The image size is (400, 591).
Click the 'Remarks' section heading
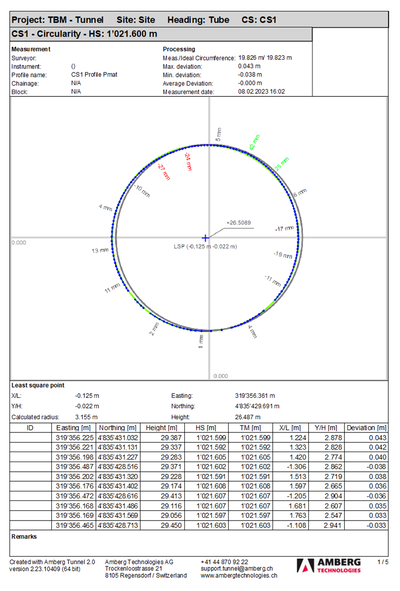[x=24, y=536]
